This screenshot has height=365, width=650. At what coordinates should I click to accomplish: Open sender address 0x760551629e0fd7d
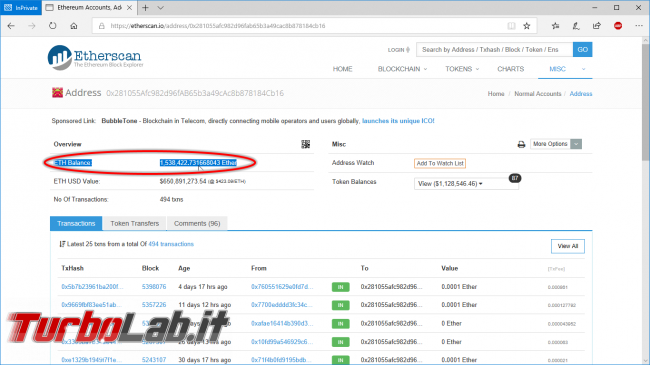click(x=282, y=287)
